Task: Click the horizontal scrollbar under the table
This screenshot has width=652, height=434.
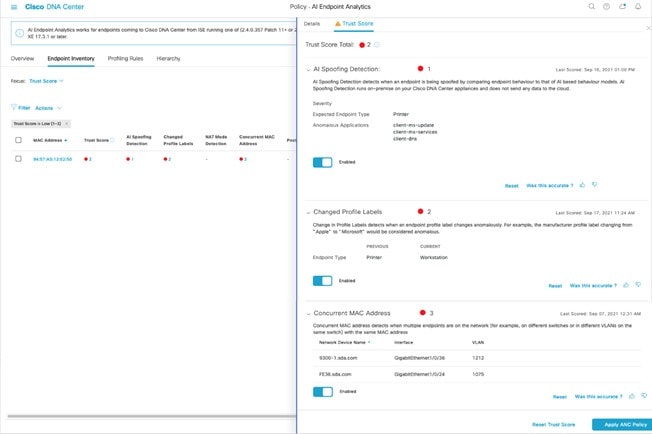Action: (152, 416)
